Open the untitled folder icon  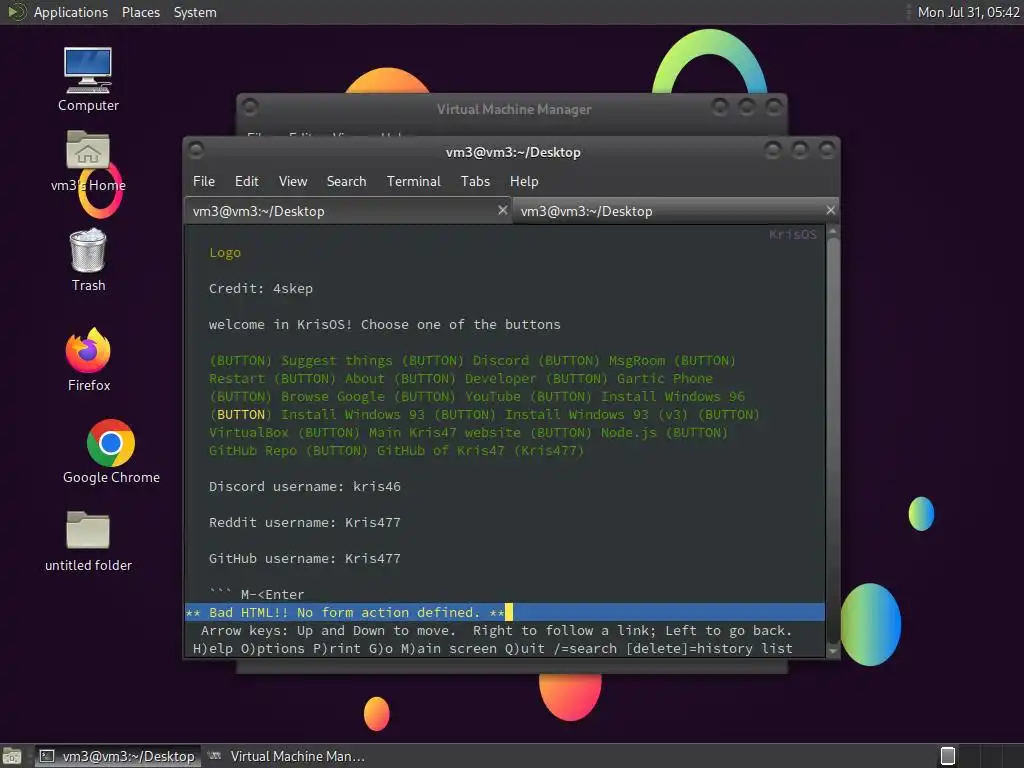[x=88, y=542]
